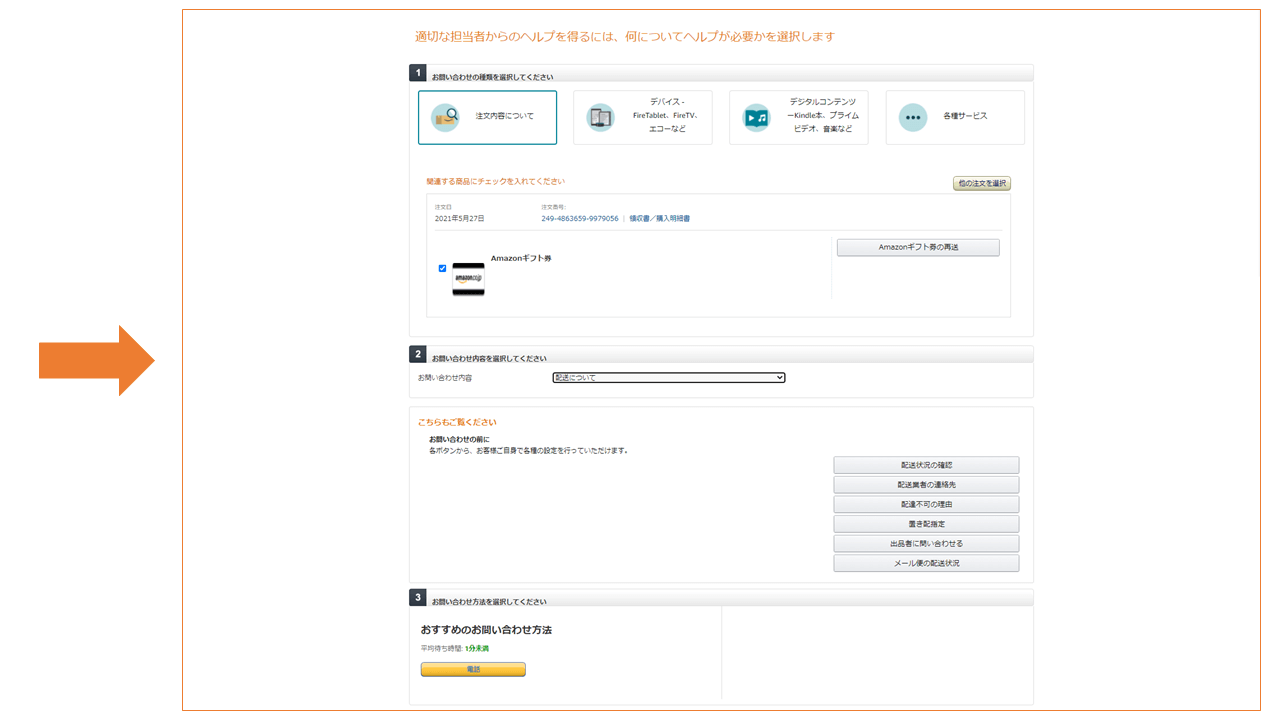
Task: Click the Amazonギフト券 product title
Action: (521, 258)
